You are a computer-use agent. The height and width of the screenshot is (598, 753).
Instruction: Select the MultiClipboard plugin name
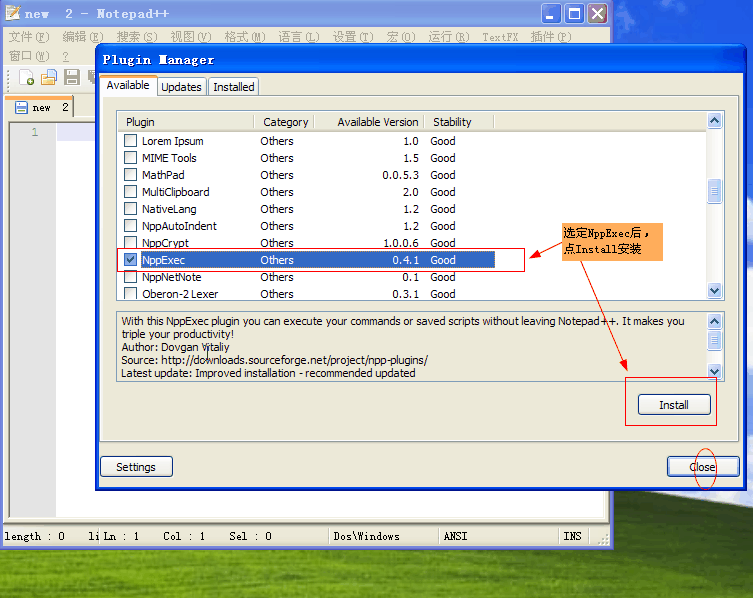click(176, 192)
